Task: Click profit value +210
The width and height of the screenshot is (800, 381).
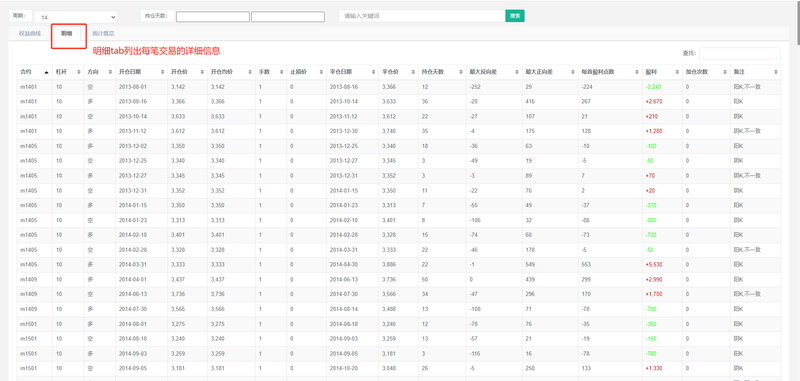Action: 652,116
